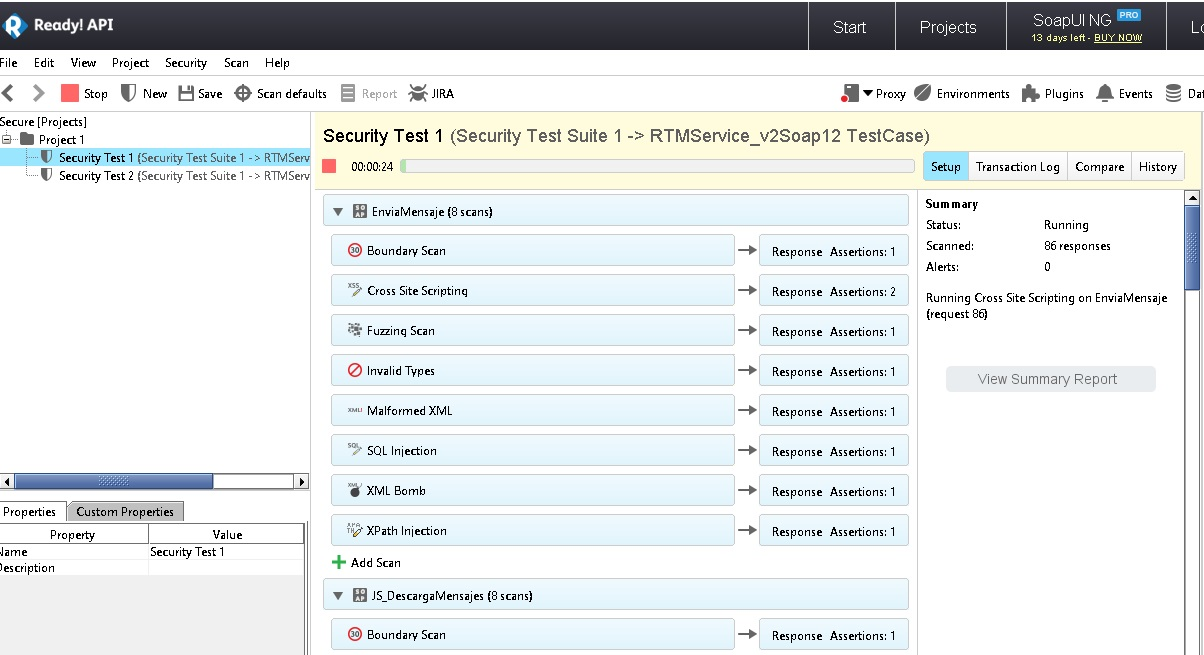
Task: Select Security Test 2 in the tree
Action: pyautogui.click(x=95, y=176)
